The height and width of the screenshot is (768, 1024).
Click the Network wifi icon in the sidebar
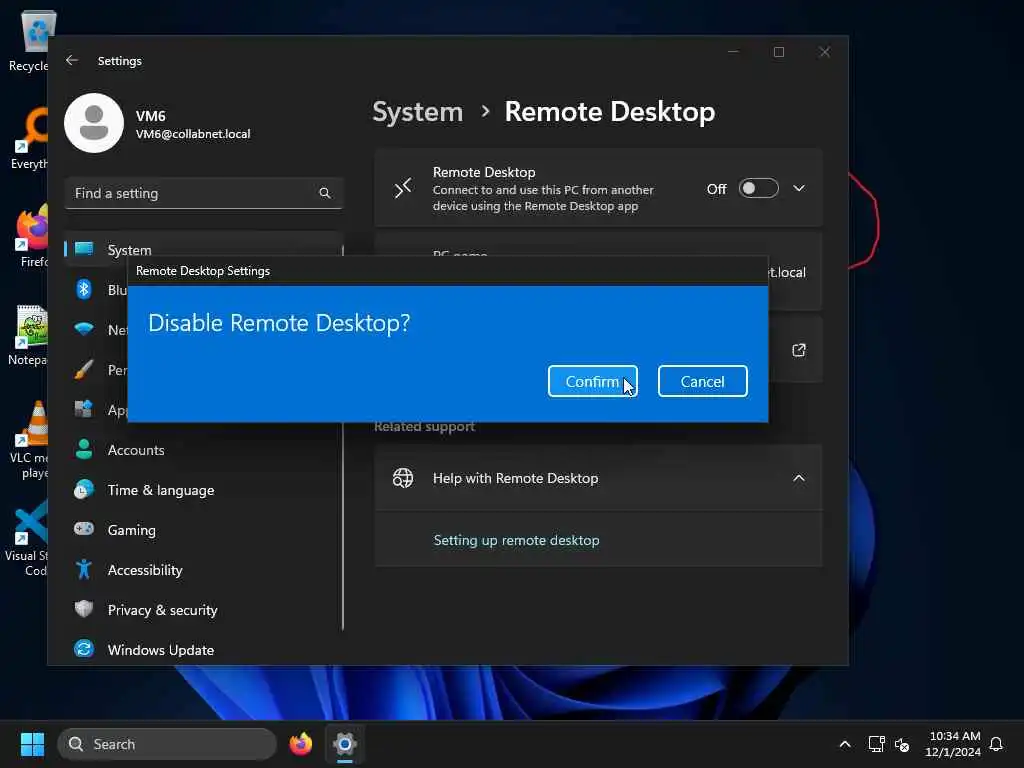pos(84,329)
